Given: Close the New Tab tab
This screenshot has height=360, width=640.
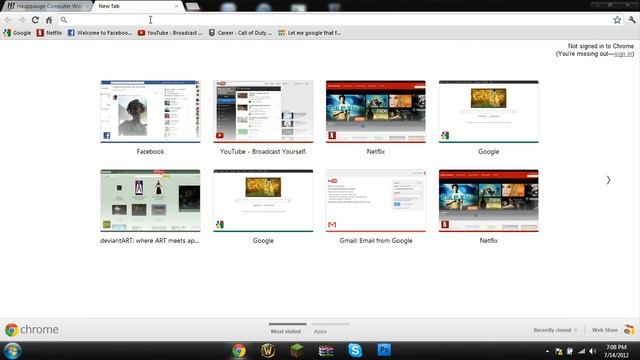Looking at the screenshot, I should [x=176, y=6].
